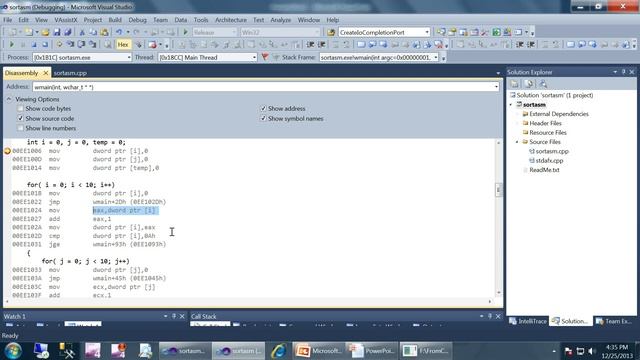Open the Breakpoints window icon

tap(152, 44)
